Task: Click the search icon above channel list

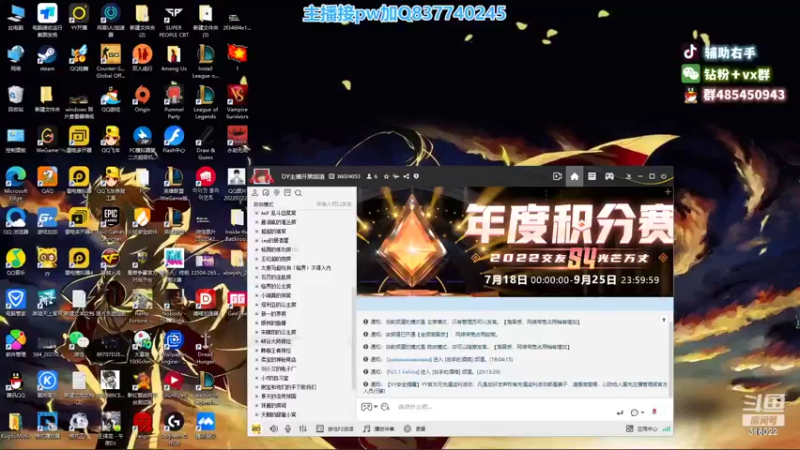Action: point(298,193)
